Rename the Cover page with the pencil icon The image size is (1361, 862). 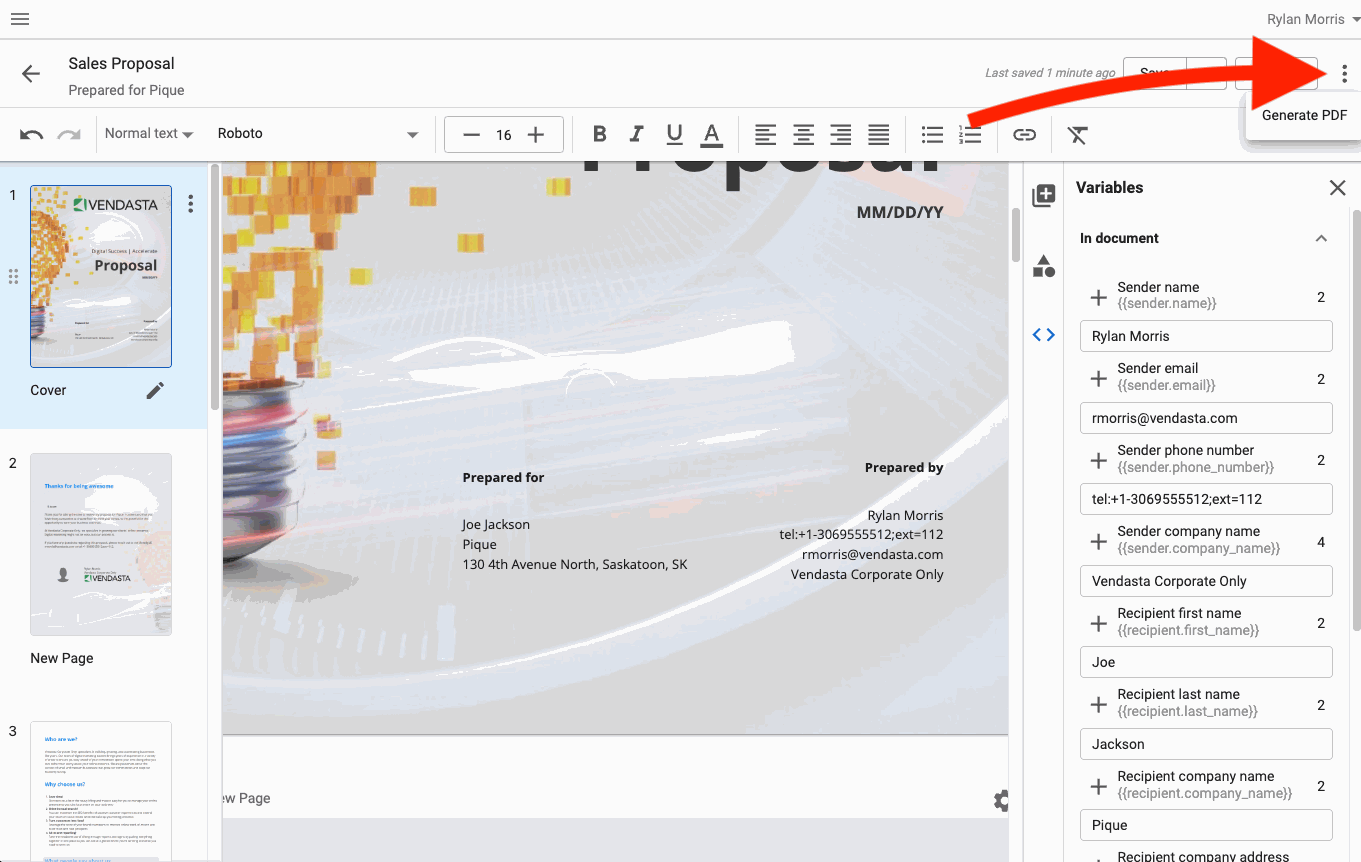[155, 391]
